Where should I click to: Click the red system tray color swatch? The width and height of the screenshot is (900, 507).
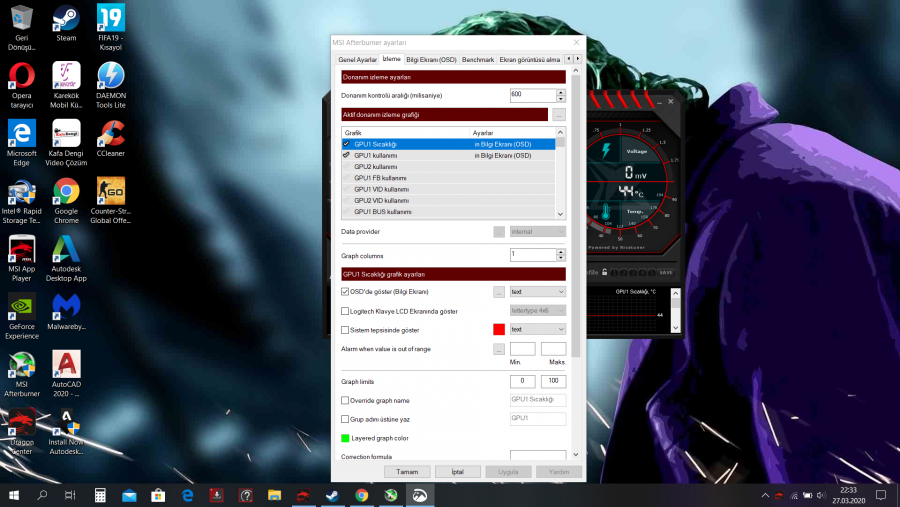point(499,330)
